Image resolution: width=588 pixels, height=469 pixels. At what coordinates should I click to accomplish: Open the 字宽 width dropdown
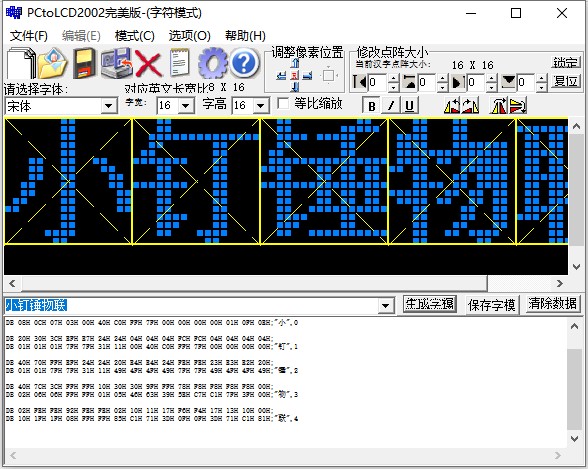[x=186, y=105]
